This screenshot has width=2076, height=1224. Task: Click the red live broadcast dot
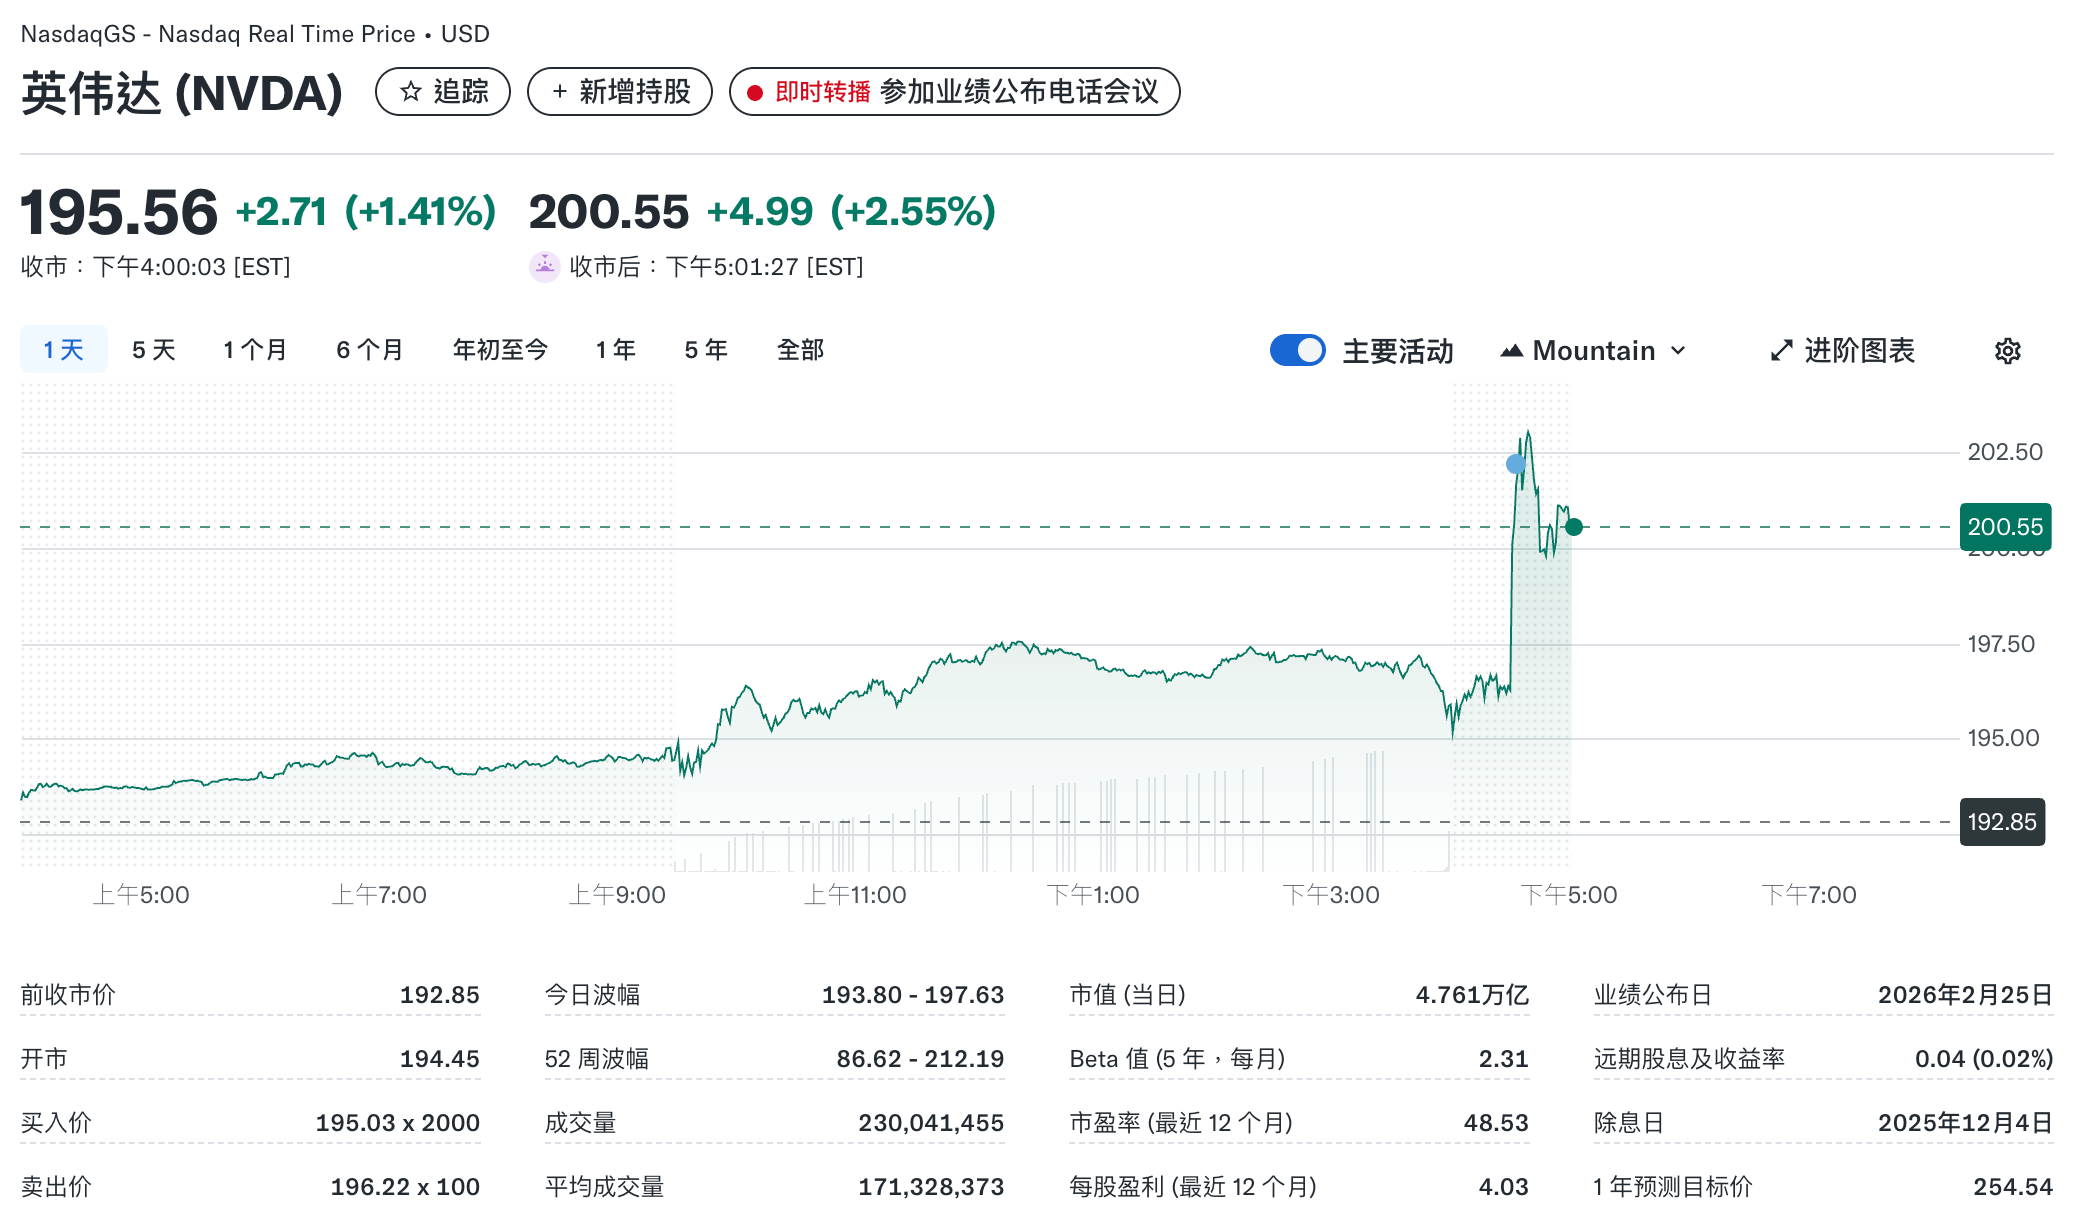tap(755, 93)
